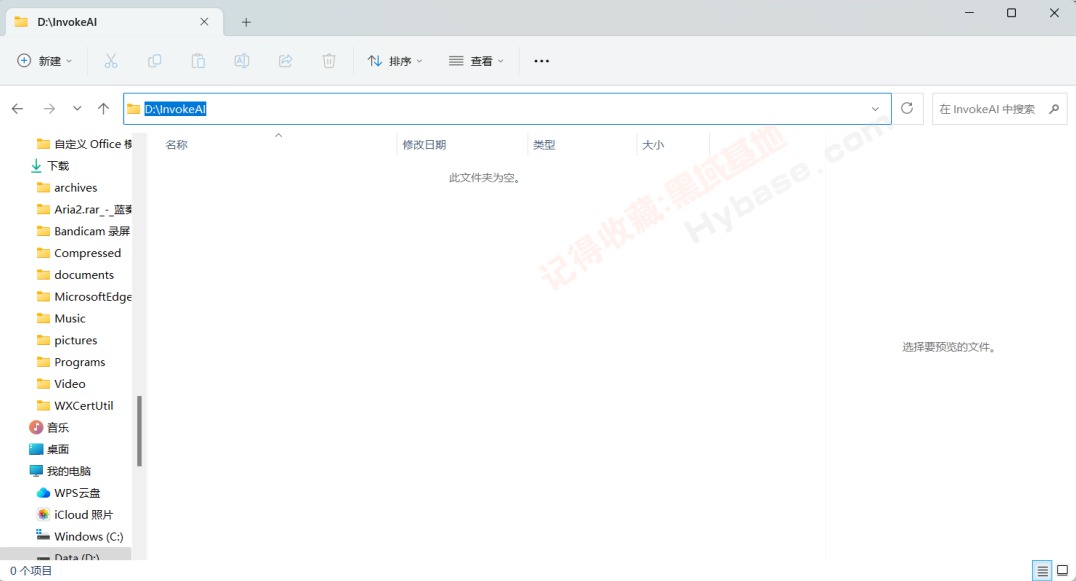Viewport: 1076px width, 581px height.
Task: Click the 0 个项目 status text
Action: click(x=31, y=571)
